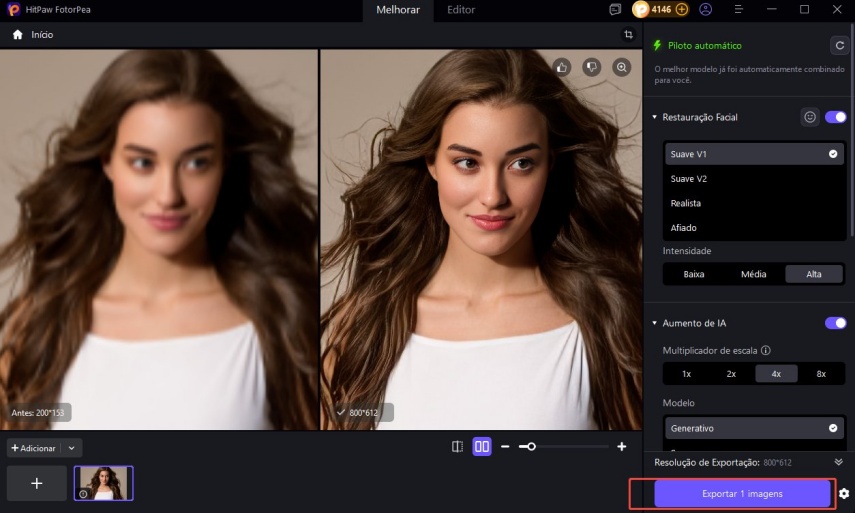The image size is (855, 513).
Task: Disable the Aumento de IA switch
Action: click(835, 323)
